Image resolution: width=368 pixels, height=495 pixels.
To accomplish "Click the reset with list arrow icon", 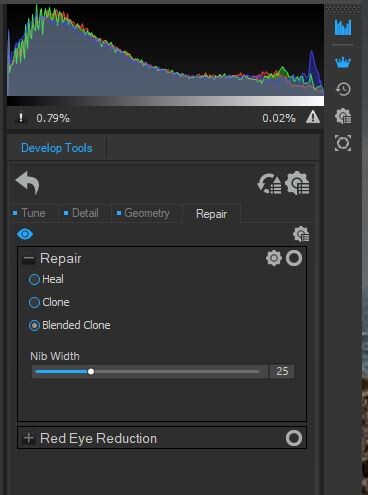I will (x=269, y=183).
